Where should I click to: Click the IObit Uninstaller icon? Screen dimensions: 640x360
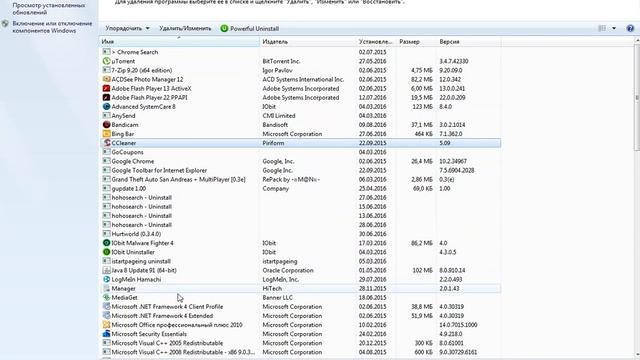(106, 252)
